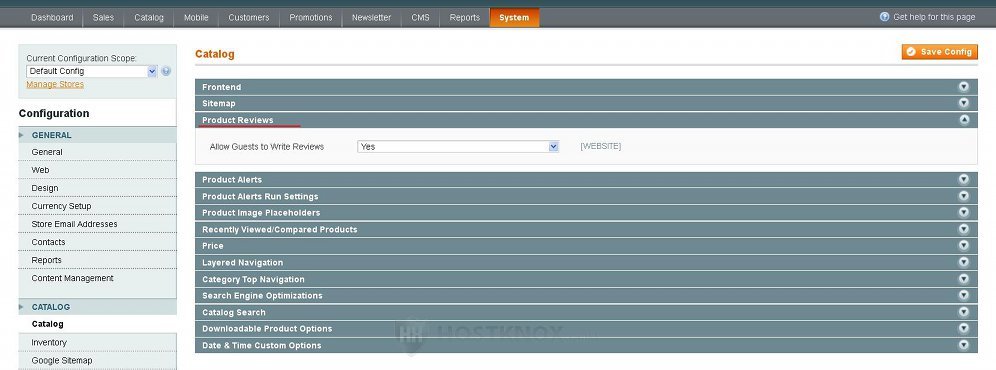Click the Save Config button
This screenshot has height=370, width=996.
[x=939, y=52]
